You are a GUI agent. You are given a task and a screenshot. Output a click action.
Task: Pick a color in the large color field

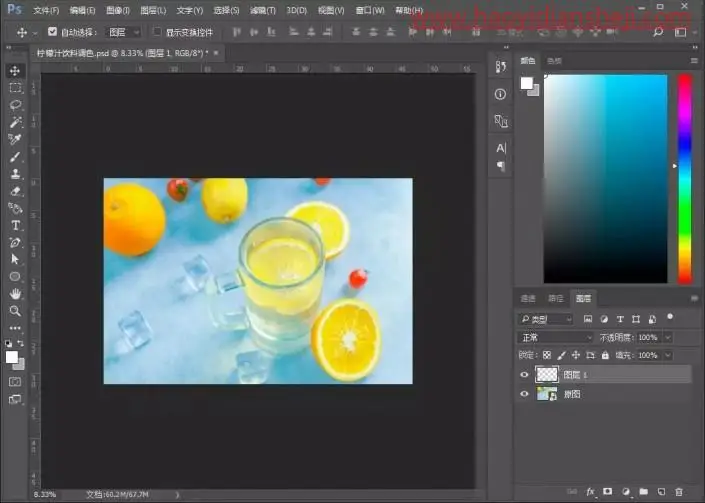(605, 179)
